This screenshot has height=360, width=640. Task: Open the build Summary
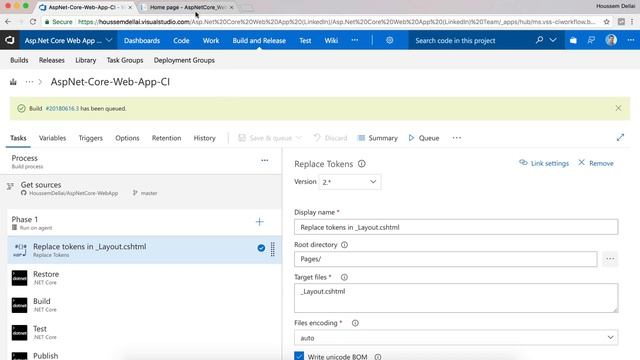(377, 138)
